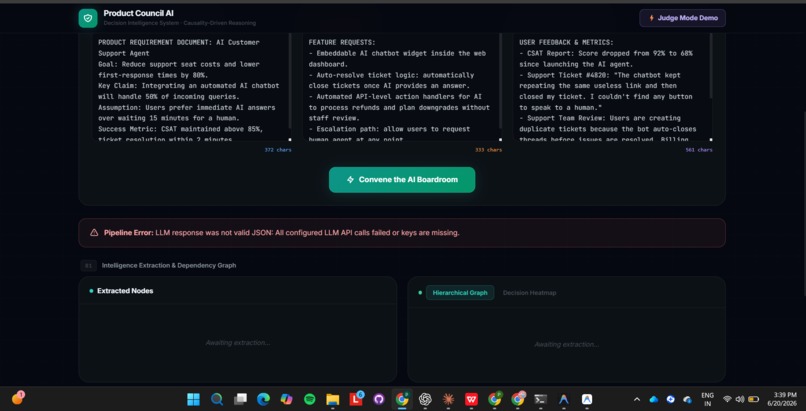Open GitHub Desktop from the taskbar
This screenshot has width=806, height=411.
(x=379, y=399)
